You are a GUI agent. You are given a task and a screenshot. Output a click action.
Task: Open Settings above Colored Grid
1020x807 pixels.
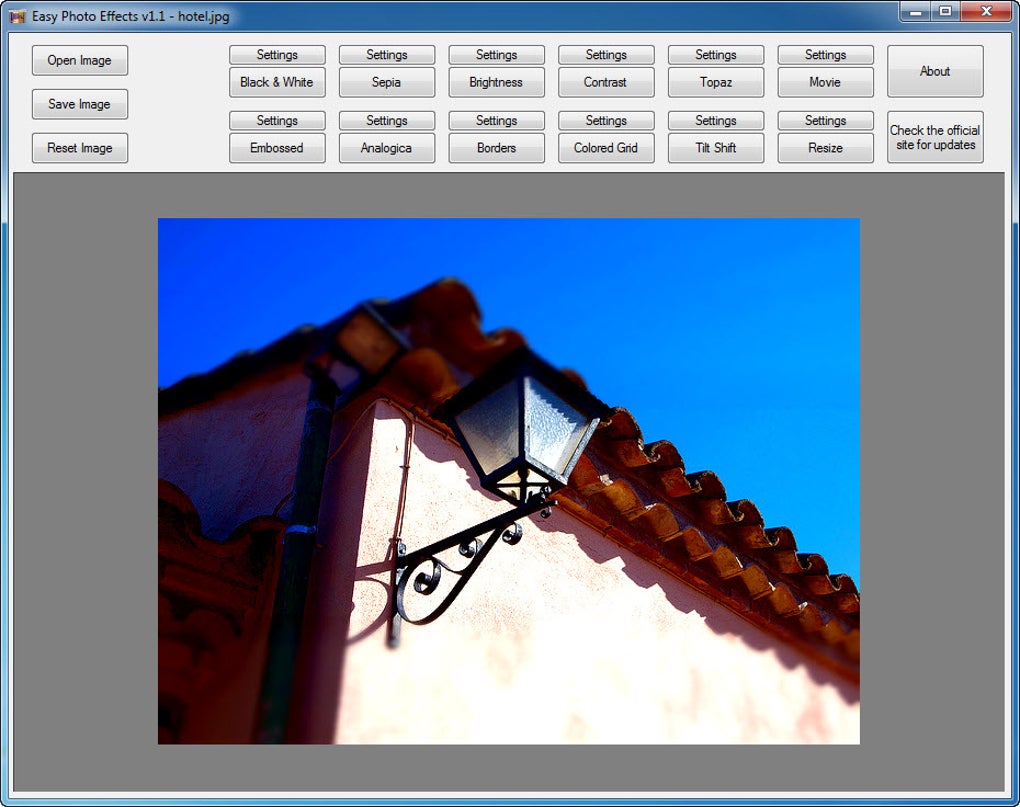click(606, 120)
